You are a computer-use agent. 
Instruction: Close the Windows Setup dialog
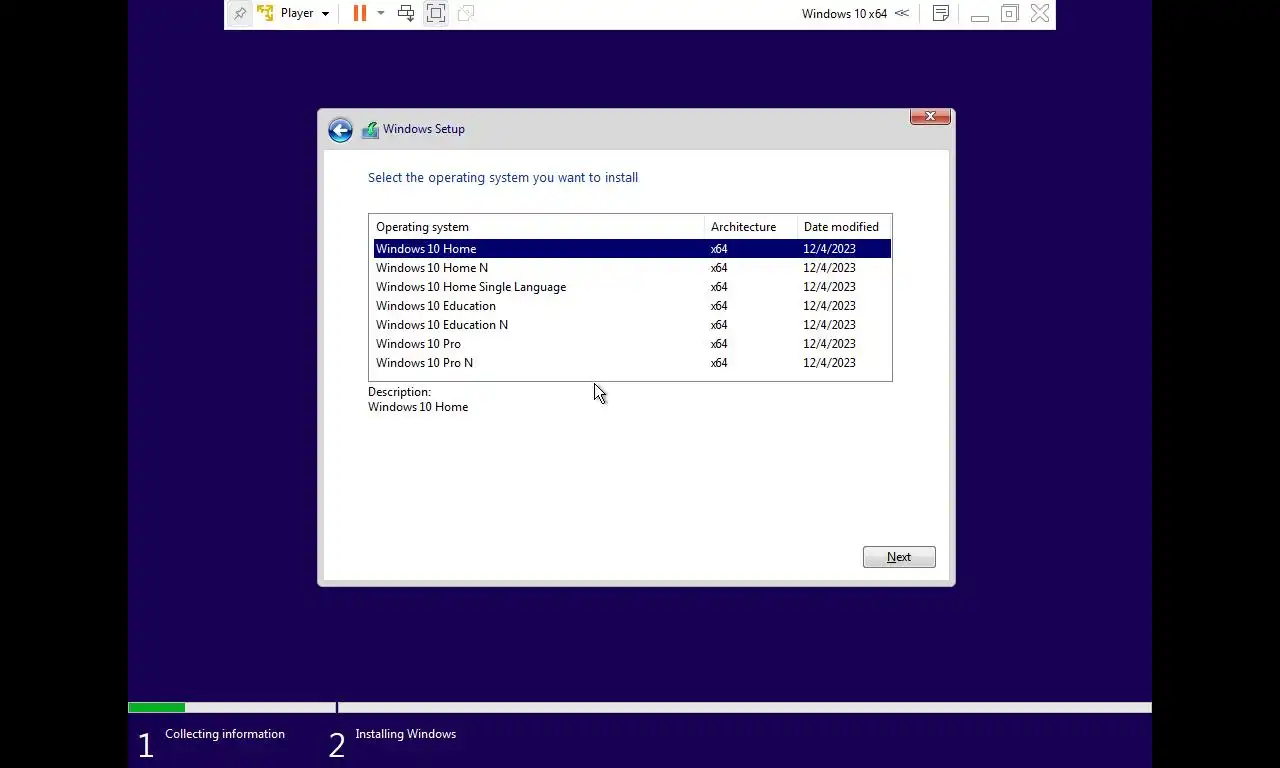click(x=930, y=116)
